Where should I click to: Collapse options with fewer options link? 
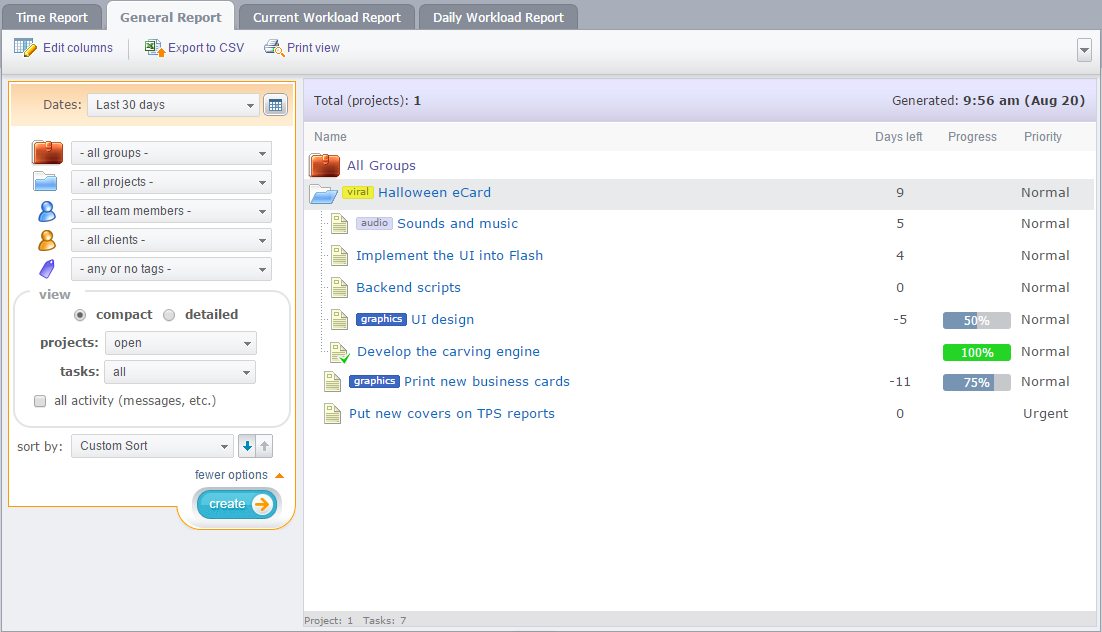pyautogui.click(x=232, y=475)
